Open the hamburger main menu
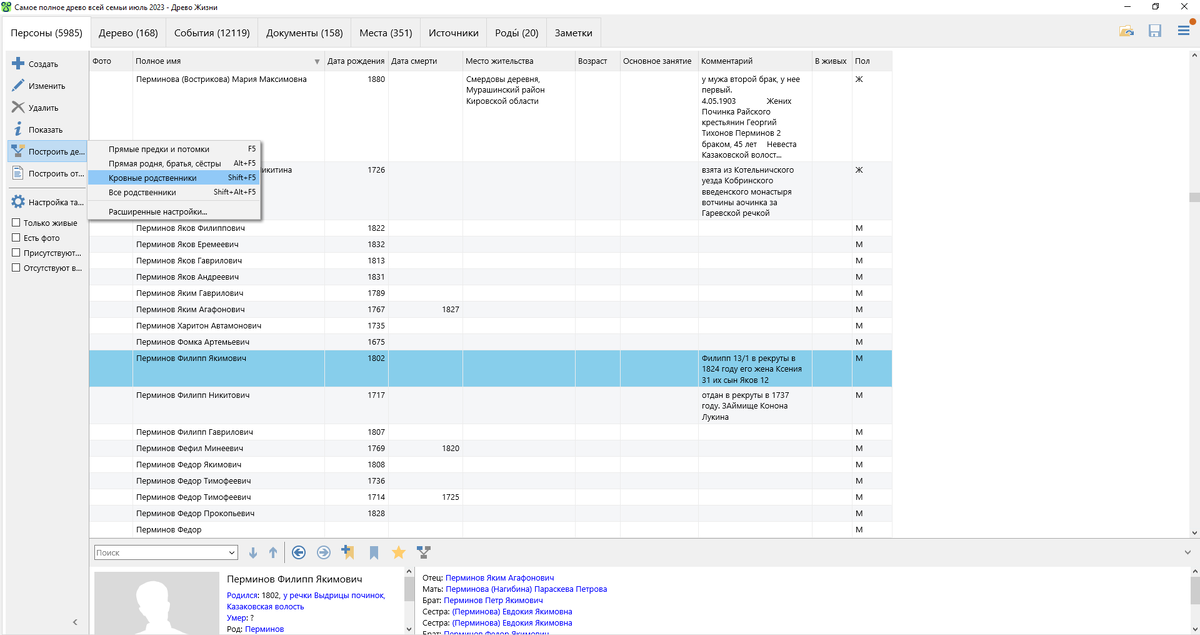The width and height of the screenshot is (1200, 635). 1183,32
